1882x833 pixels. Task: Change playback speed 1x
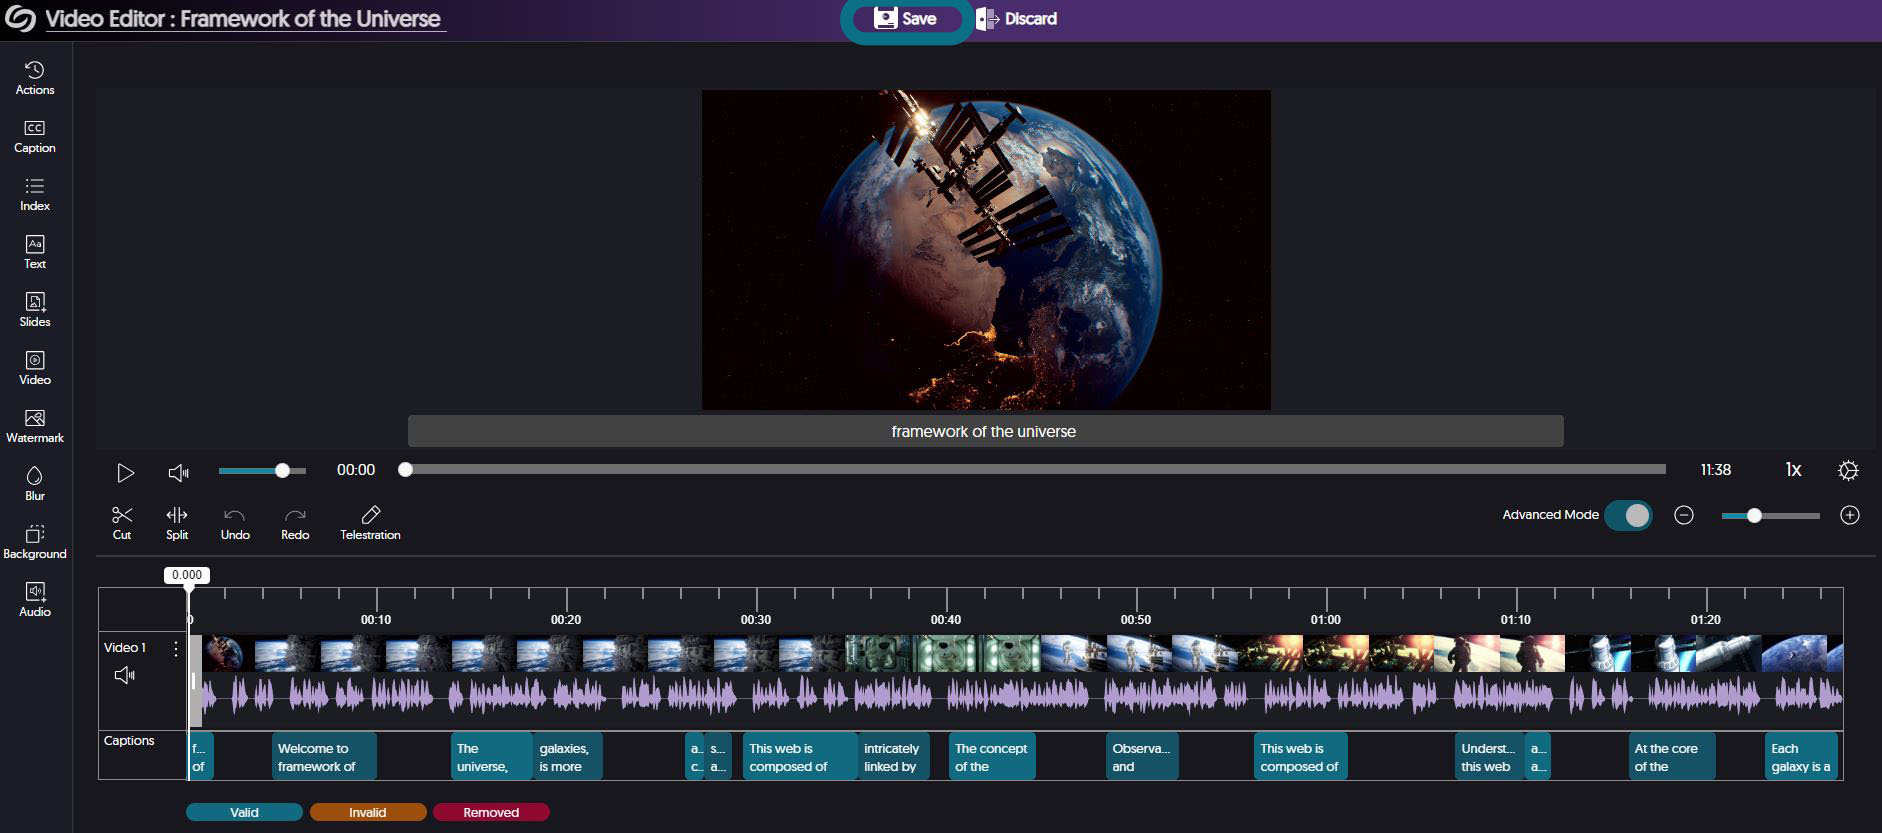(x=1793, y=470)
